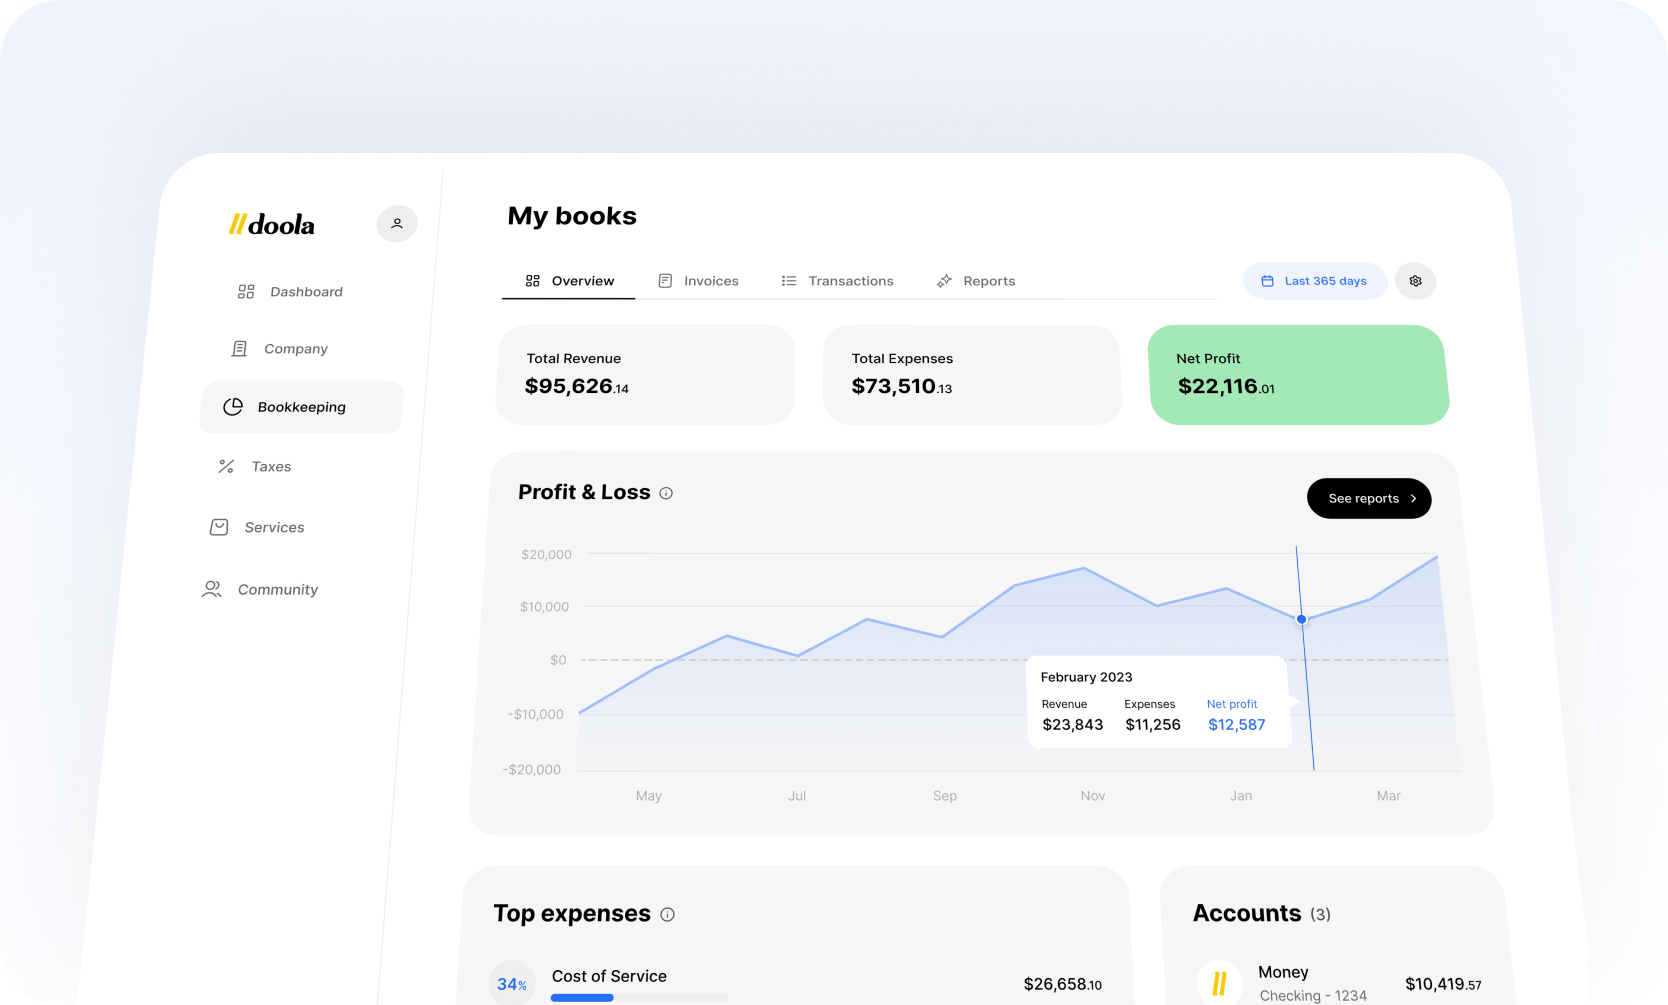Click the Community people icon
The width and height of the screenshot is (1668, 1005).
pyautogui.click(x=212, y=590)
